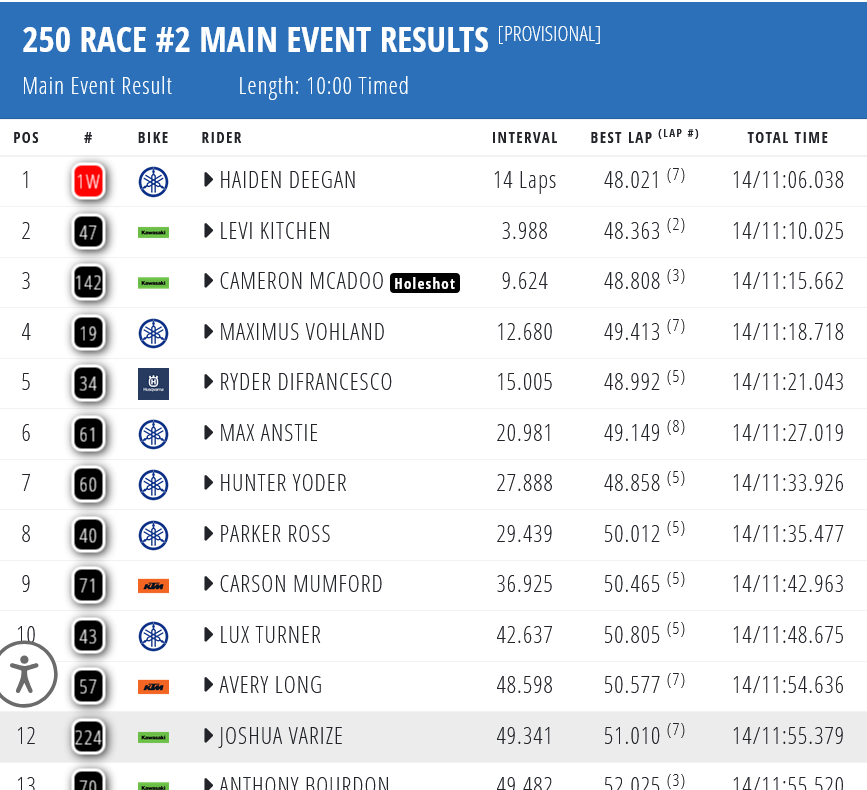Click Carson Mumford's KTM bike logo
The height and width of the screenshot is (790, 867).
coord(153,585)
